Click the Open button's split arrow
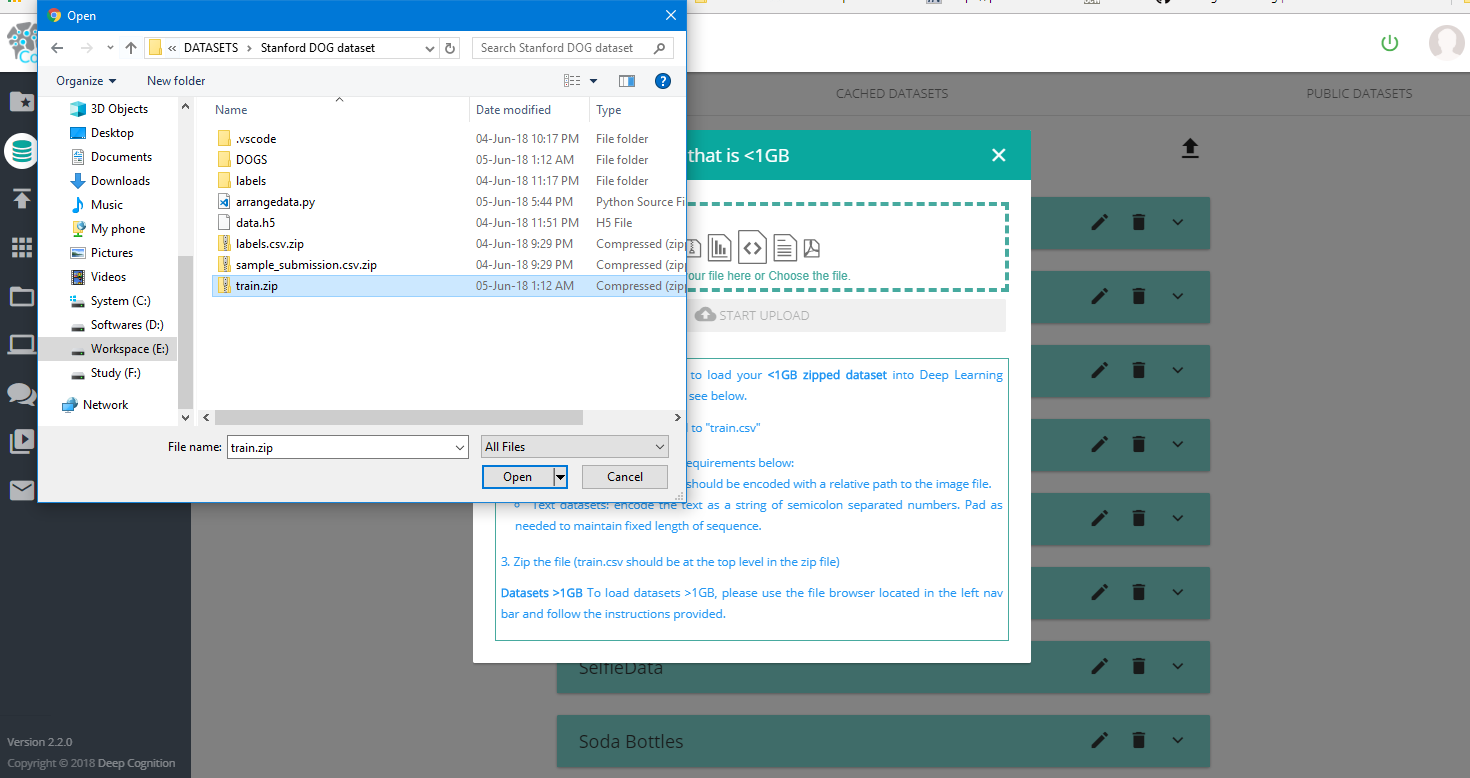 tap(561, 477)
